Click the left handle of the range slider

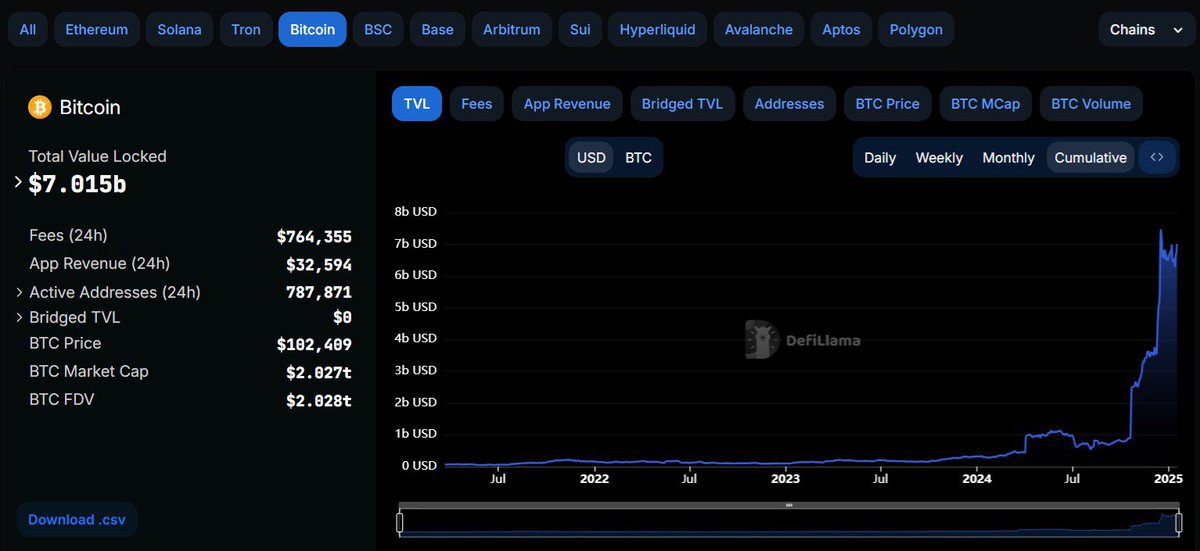click(400, 522)
